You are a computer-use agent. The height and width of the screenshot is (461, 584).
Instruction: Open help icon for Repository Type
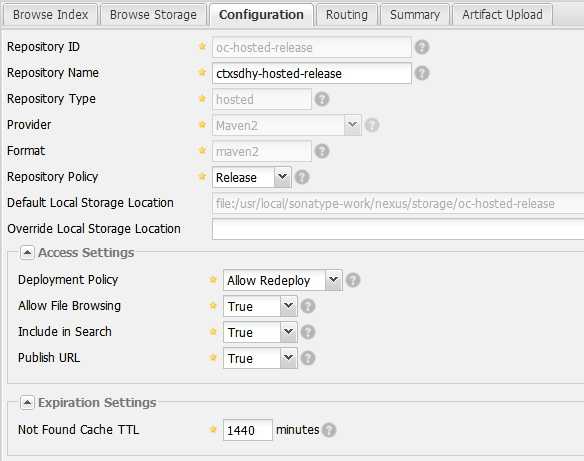click(x=322, y=99)
